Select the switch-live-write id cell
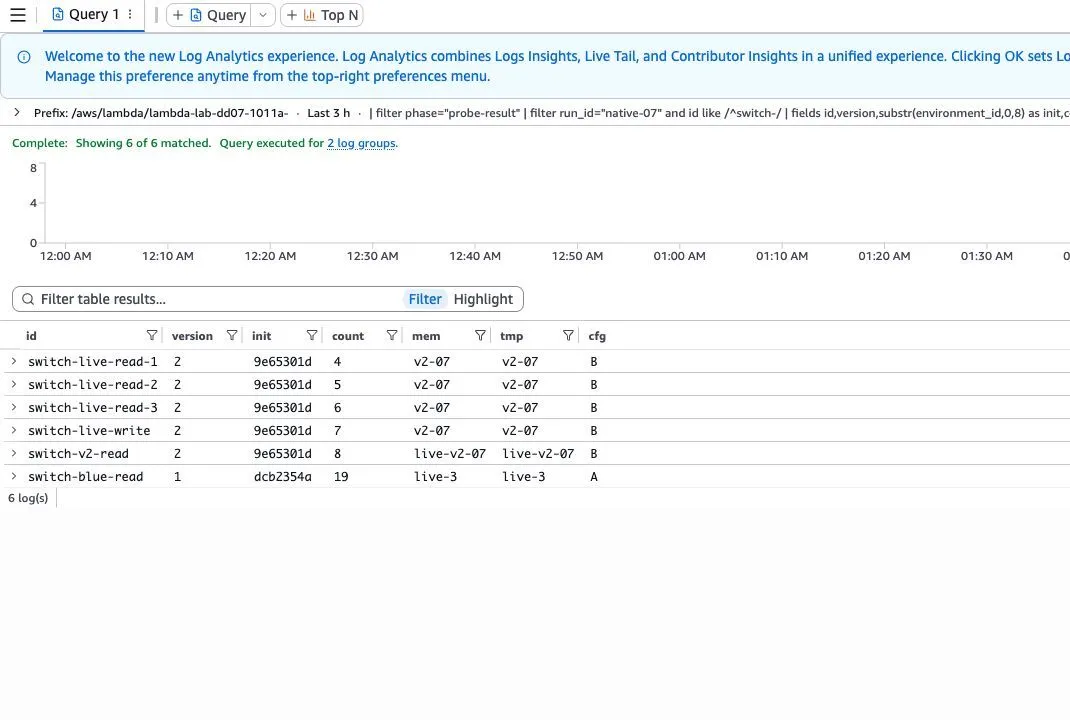Screen dimensions: 1070x720 click(x=89, y=431)
